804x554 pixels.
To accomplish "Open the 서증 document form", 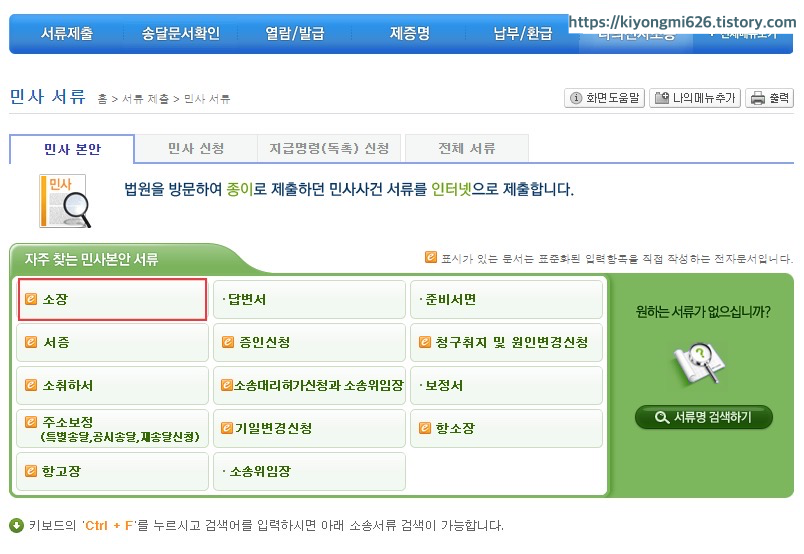I will click(112, 342).
